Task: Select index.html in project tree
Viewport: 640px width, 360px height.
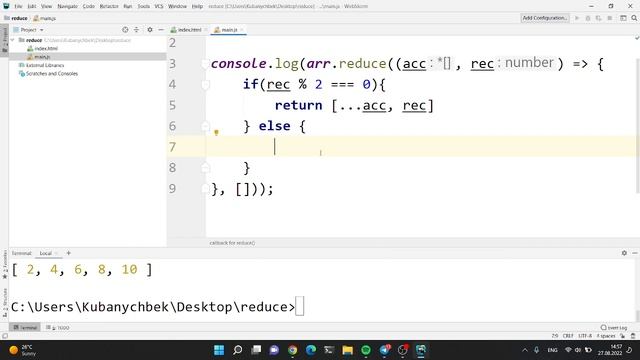Action: click(46, 48)
